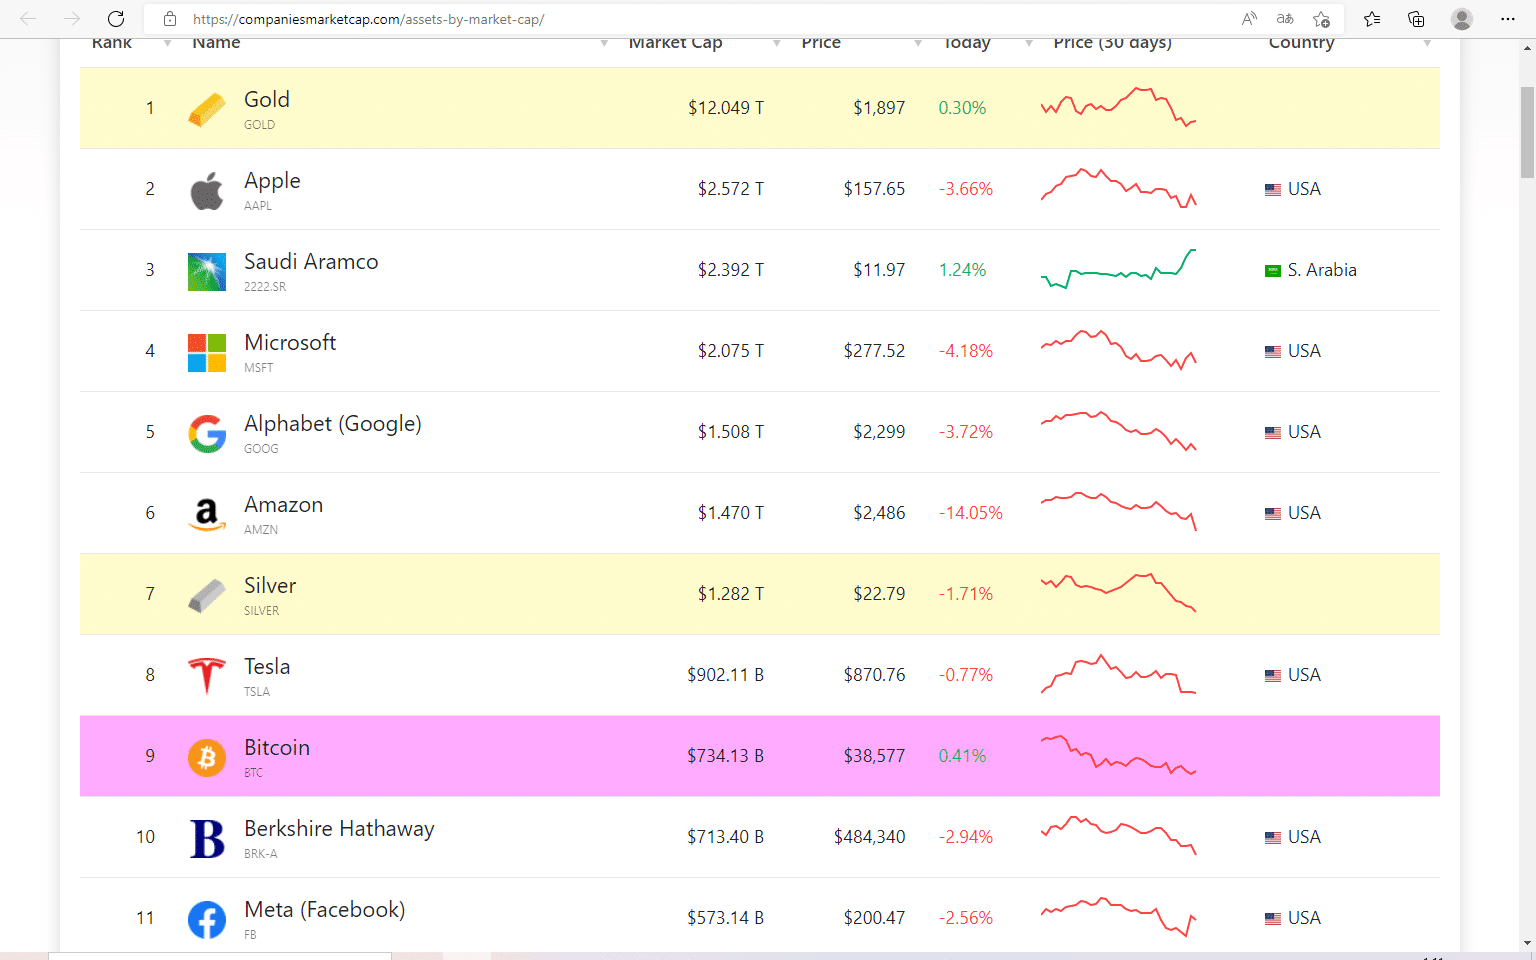1536x960 pixels.
Task: Click the browser forward arrow
Action: click(x=72, y=19)
